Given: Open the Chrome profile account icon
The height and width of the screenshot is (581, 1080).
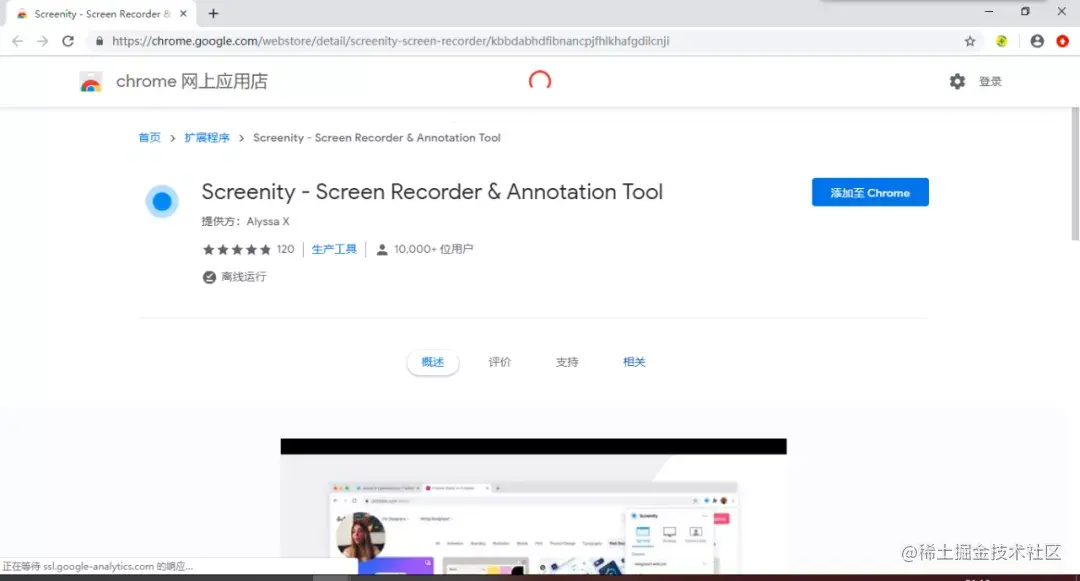Looking at the screenshot, I should click(x=1037, y=41).
